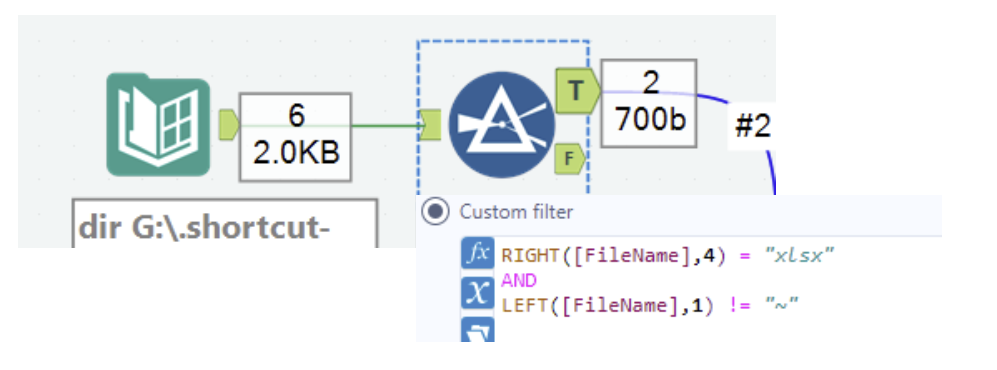
Task: Open the X columns and constants list
Action: coord(477,293)
